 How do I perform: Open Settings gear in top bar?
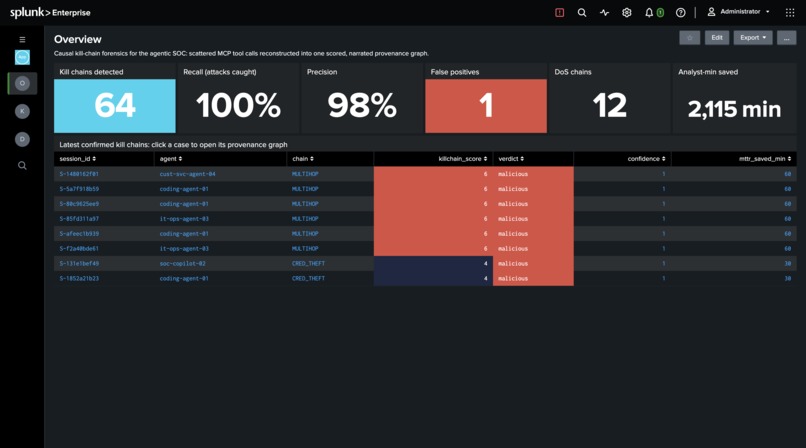(627, 12)
